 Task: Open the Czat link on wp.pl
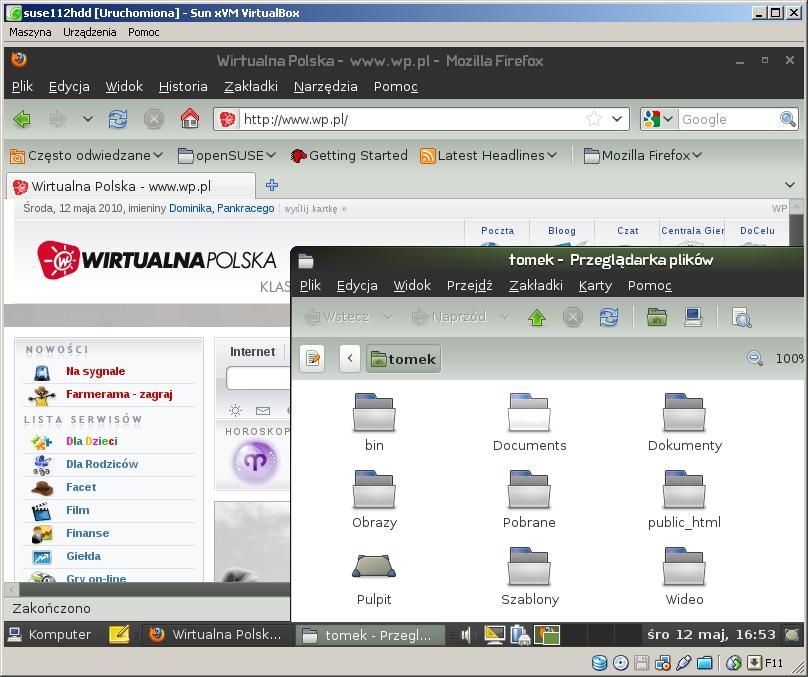(628, 231)
